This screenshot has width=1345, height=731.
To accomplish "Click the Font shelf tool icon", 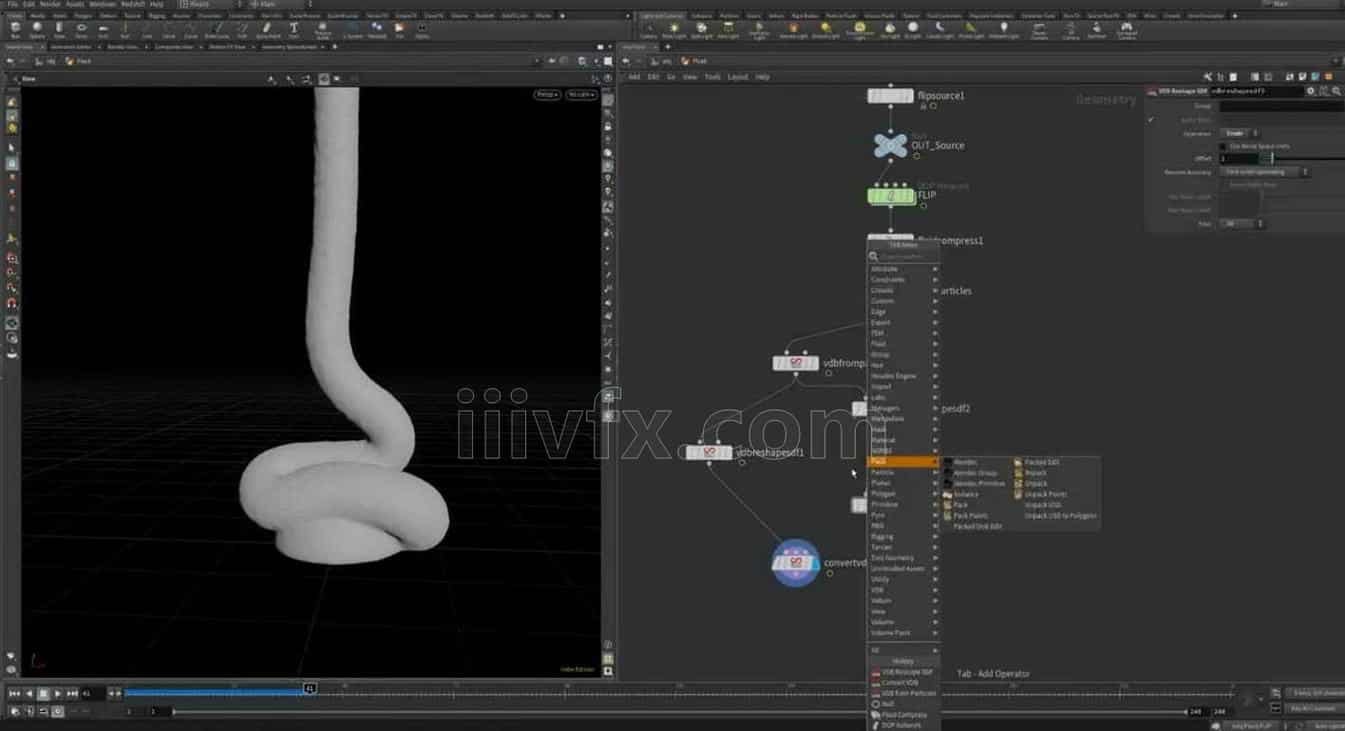I will [x=293, y=29].
